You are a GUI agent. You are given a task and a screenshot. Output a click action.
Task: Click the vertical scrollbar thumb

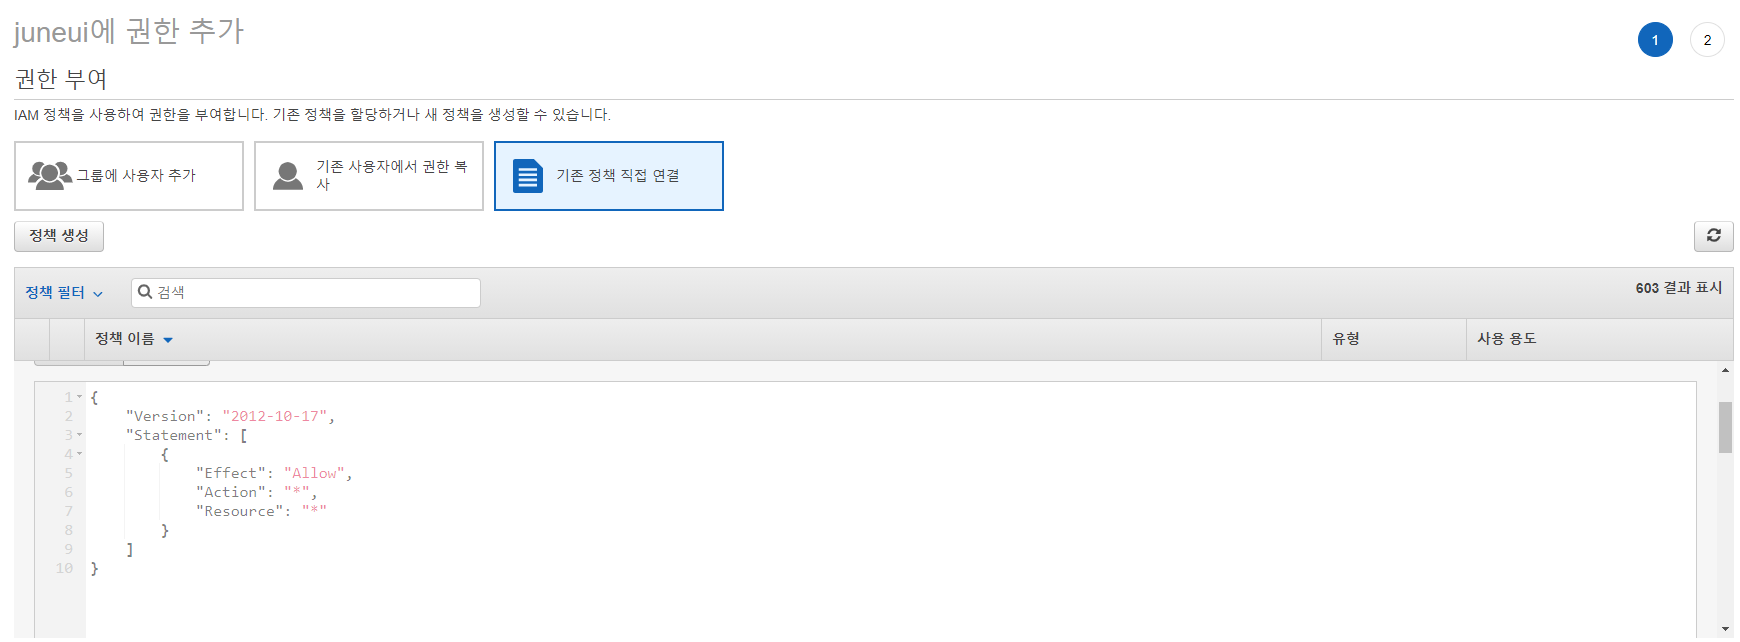[x=1725, y=427]
